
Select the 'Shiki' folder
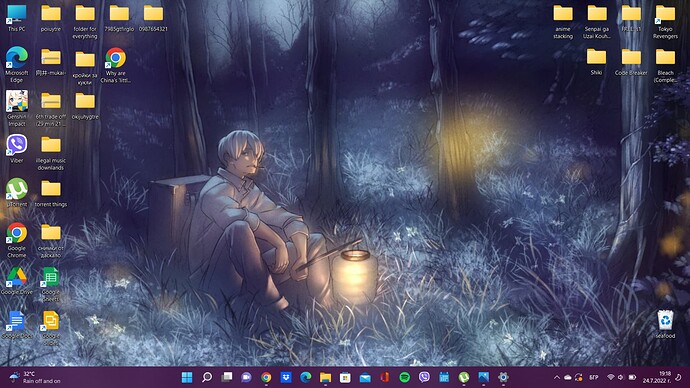(x=596, y=62)
